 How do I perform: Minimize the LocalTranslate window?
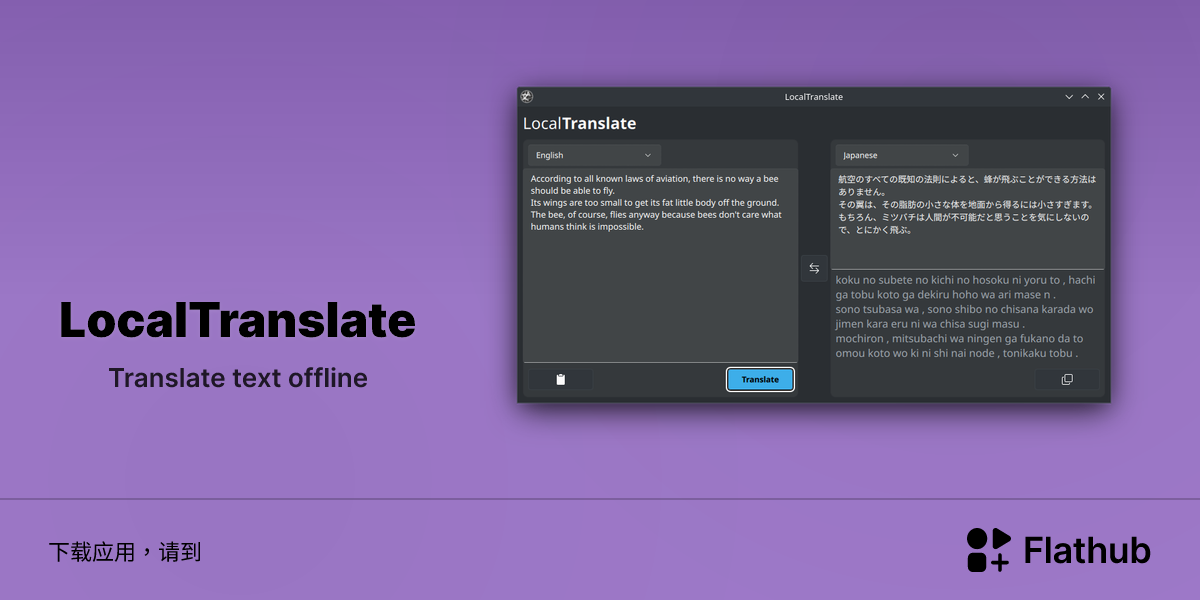1069,97
